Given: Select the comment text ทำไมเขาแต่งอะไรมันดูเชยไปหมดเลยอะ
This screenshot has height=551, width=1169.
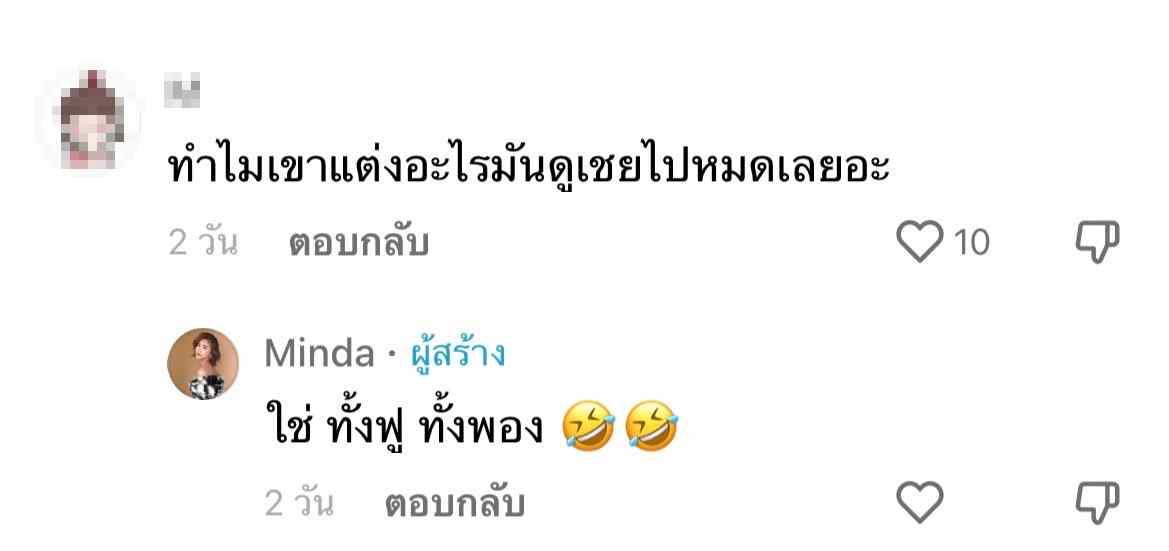Looking at the screenshot, I should (x=529, y=168).
